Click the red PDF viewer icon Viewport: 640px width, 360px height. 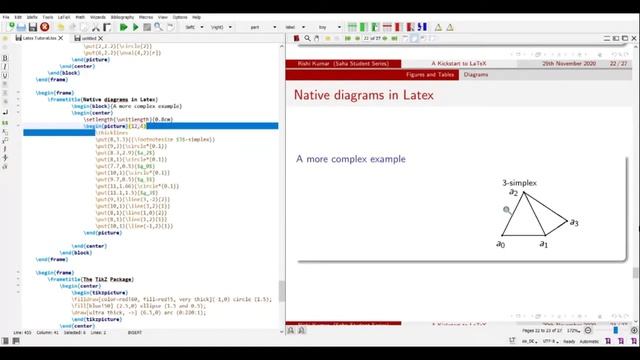[x=297, y=38]
